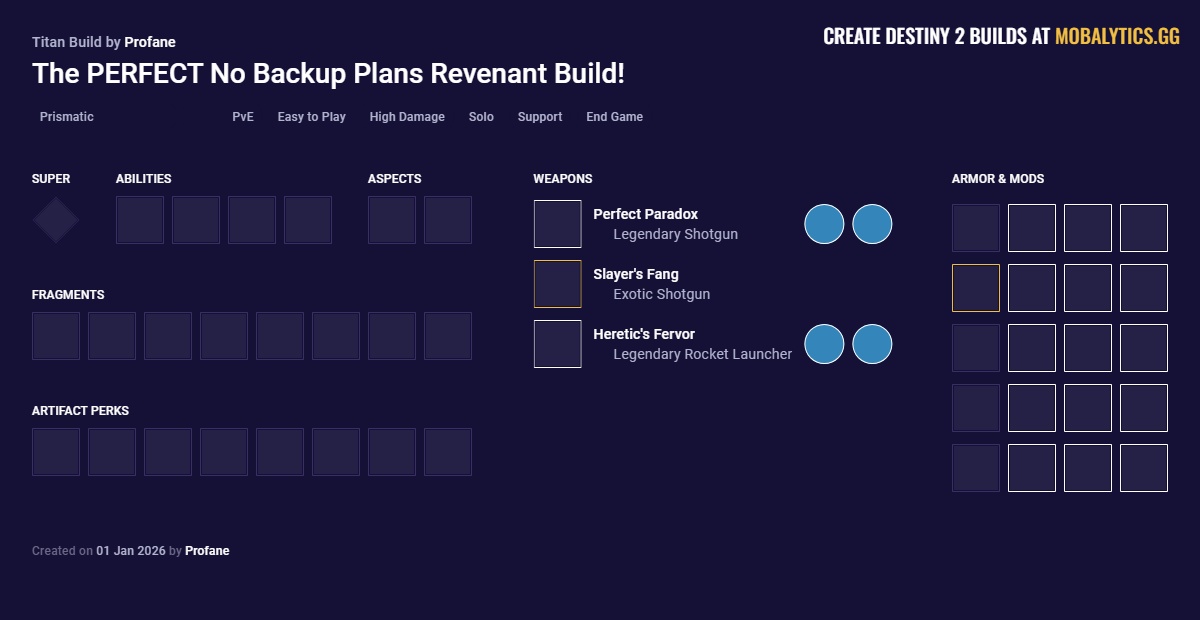Click the Perfect Paradox weapon icon
This screenshot has width=1200, height=620.
tap(557, 223)
